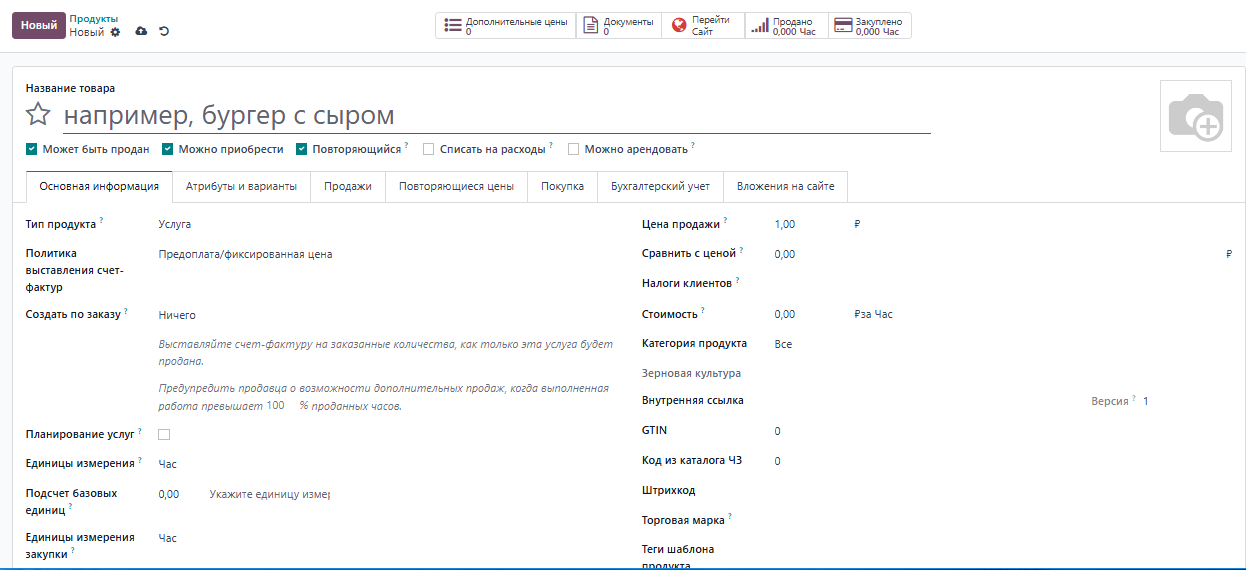The height and width of the screenshot is (570, 1246).
Task: Click the gear settings icon next to Новый
Action: (x=115, y=32)
